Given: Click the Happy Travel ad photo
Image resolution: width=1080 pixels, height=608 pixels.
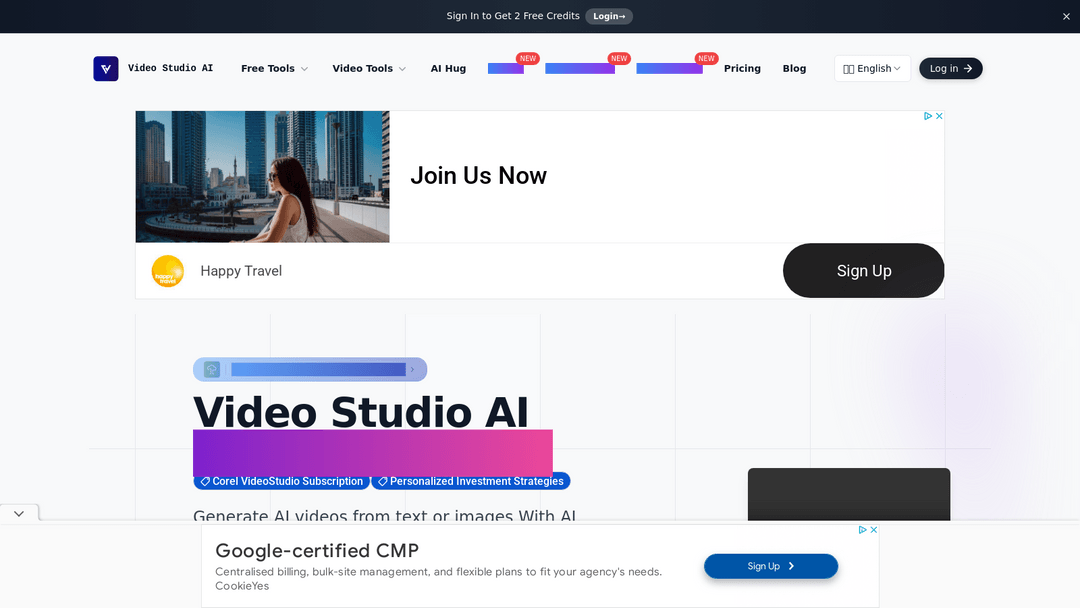Looking at the screenshot, I should coord(262,176).
